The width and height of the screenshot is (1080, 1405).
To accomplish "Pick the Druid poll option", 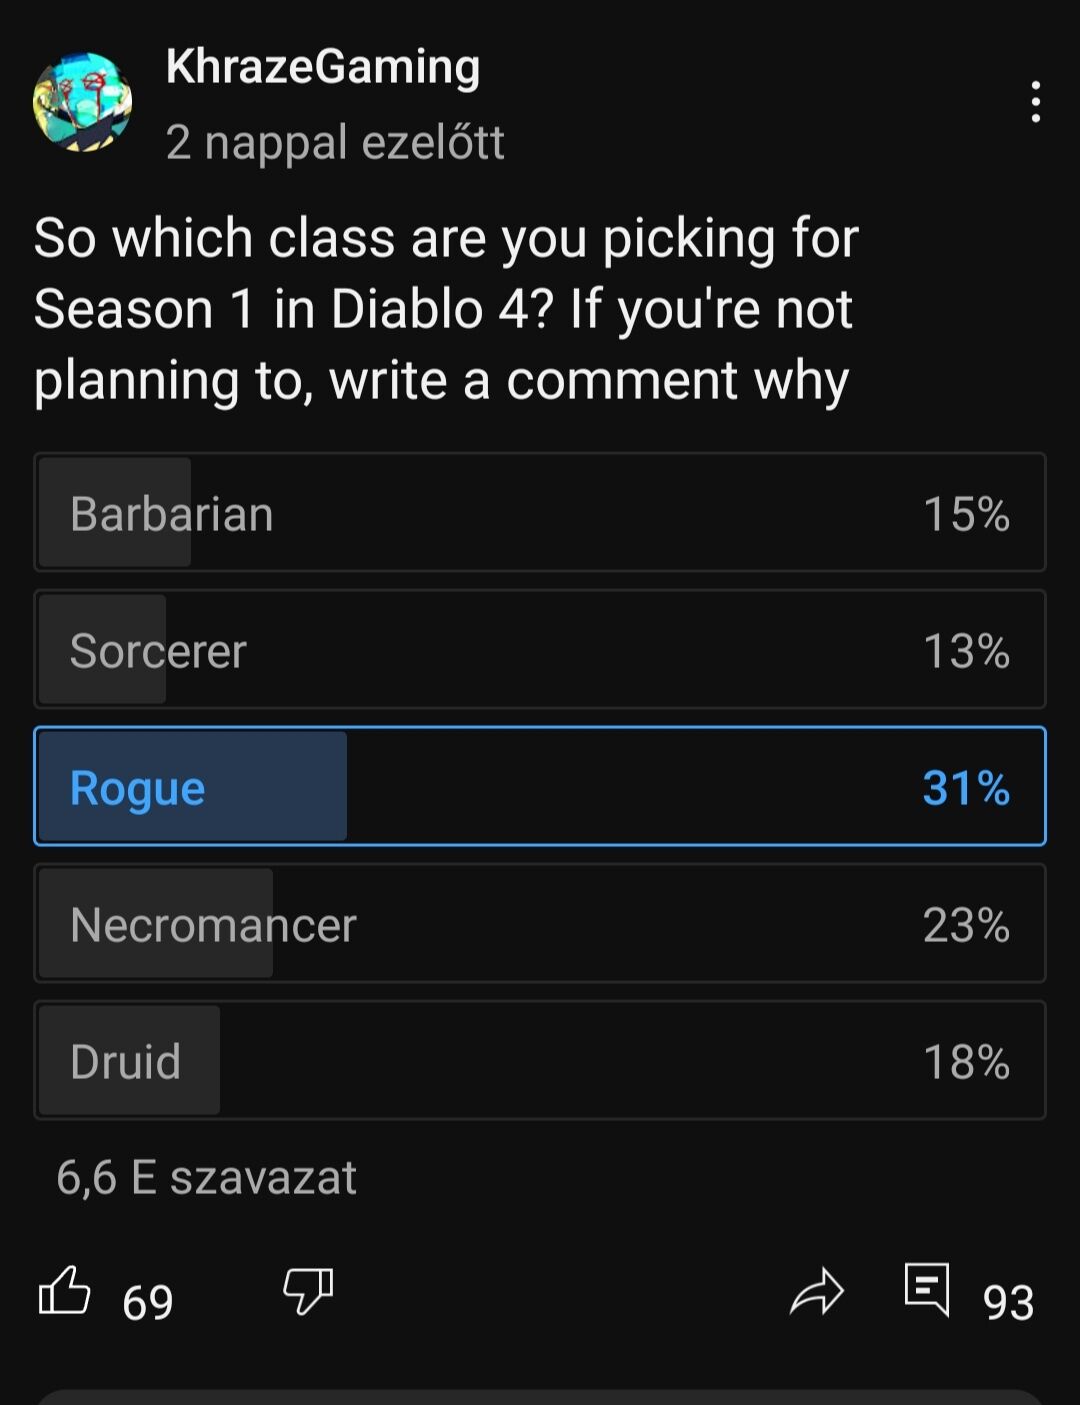I will 540,1060.
